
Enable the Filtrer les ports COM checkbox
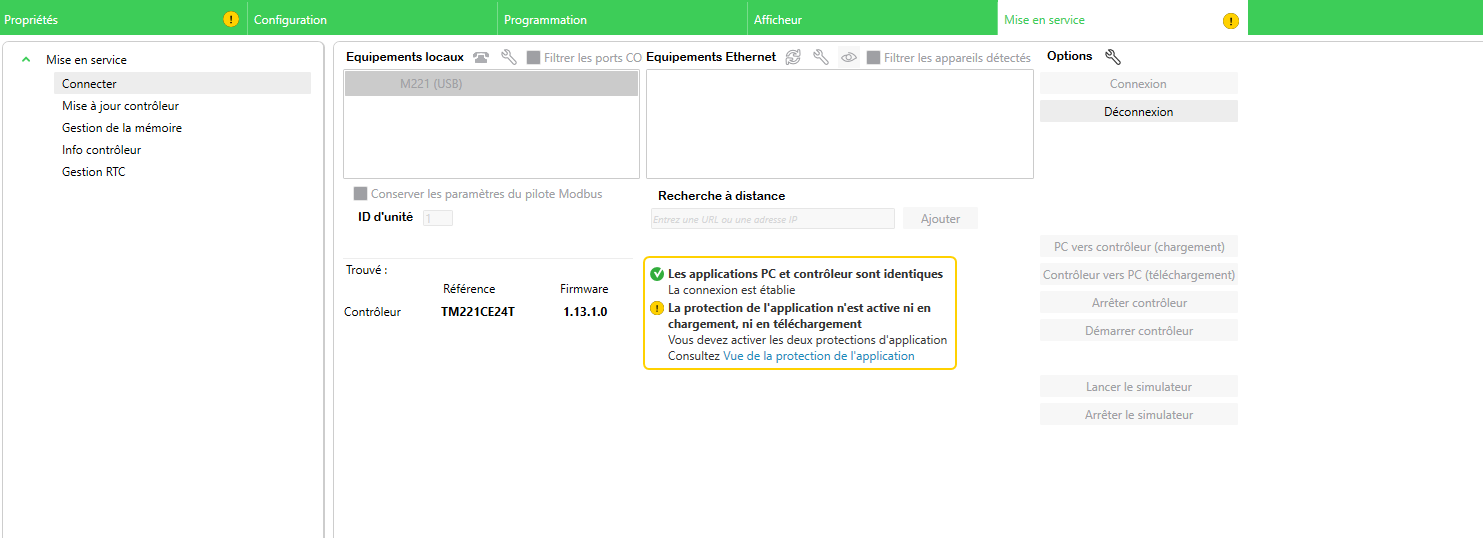(x=534, y=58)
